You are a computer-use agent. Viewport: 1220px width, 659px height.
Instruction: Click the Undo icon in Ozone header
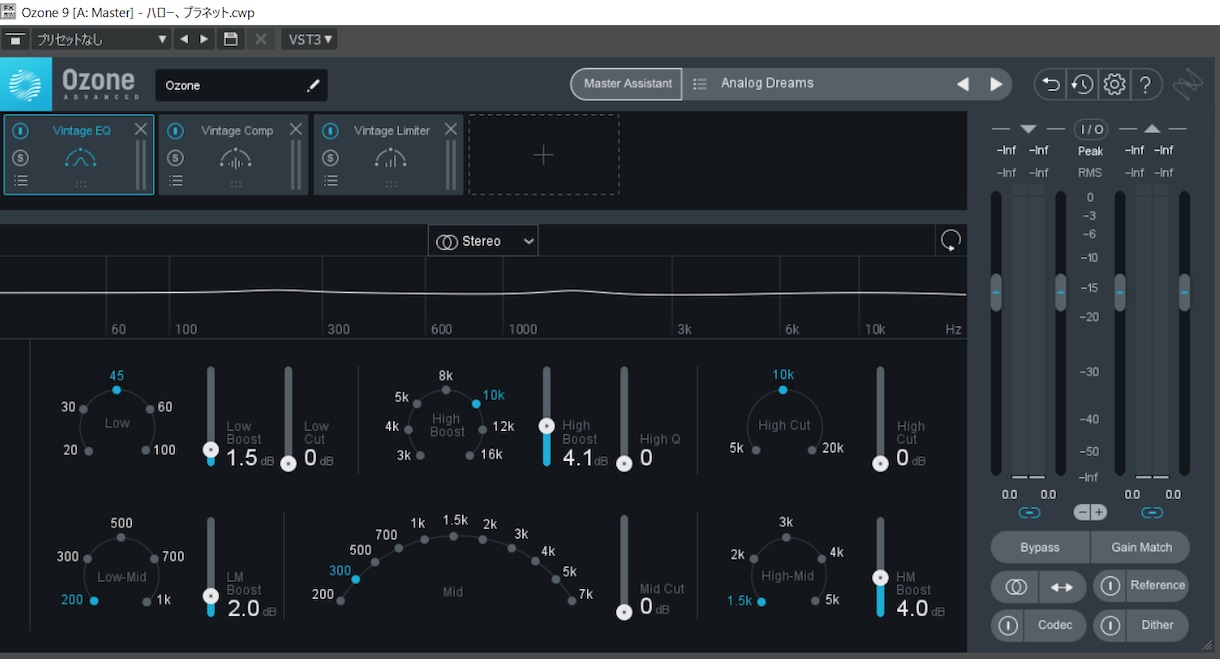point(1051,85)
